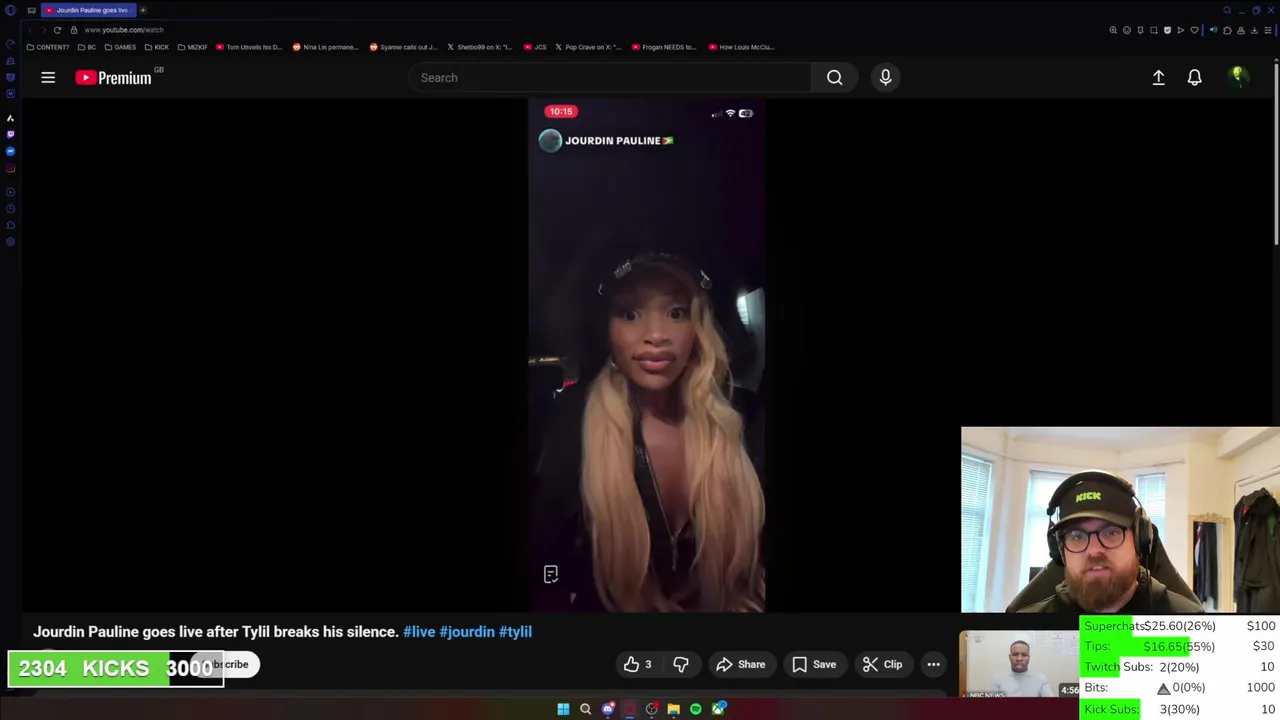Open the browser extensions cube icon
The image size is (1280, 720).
click(x=1227, y=30)
